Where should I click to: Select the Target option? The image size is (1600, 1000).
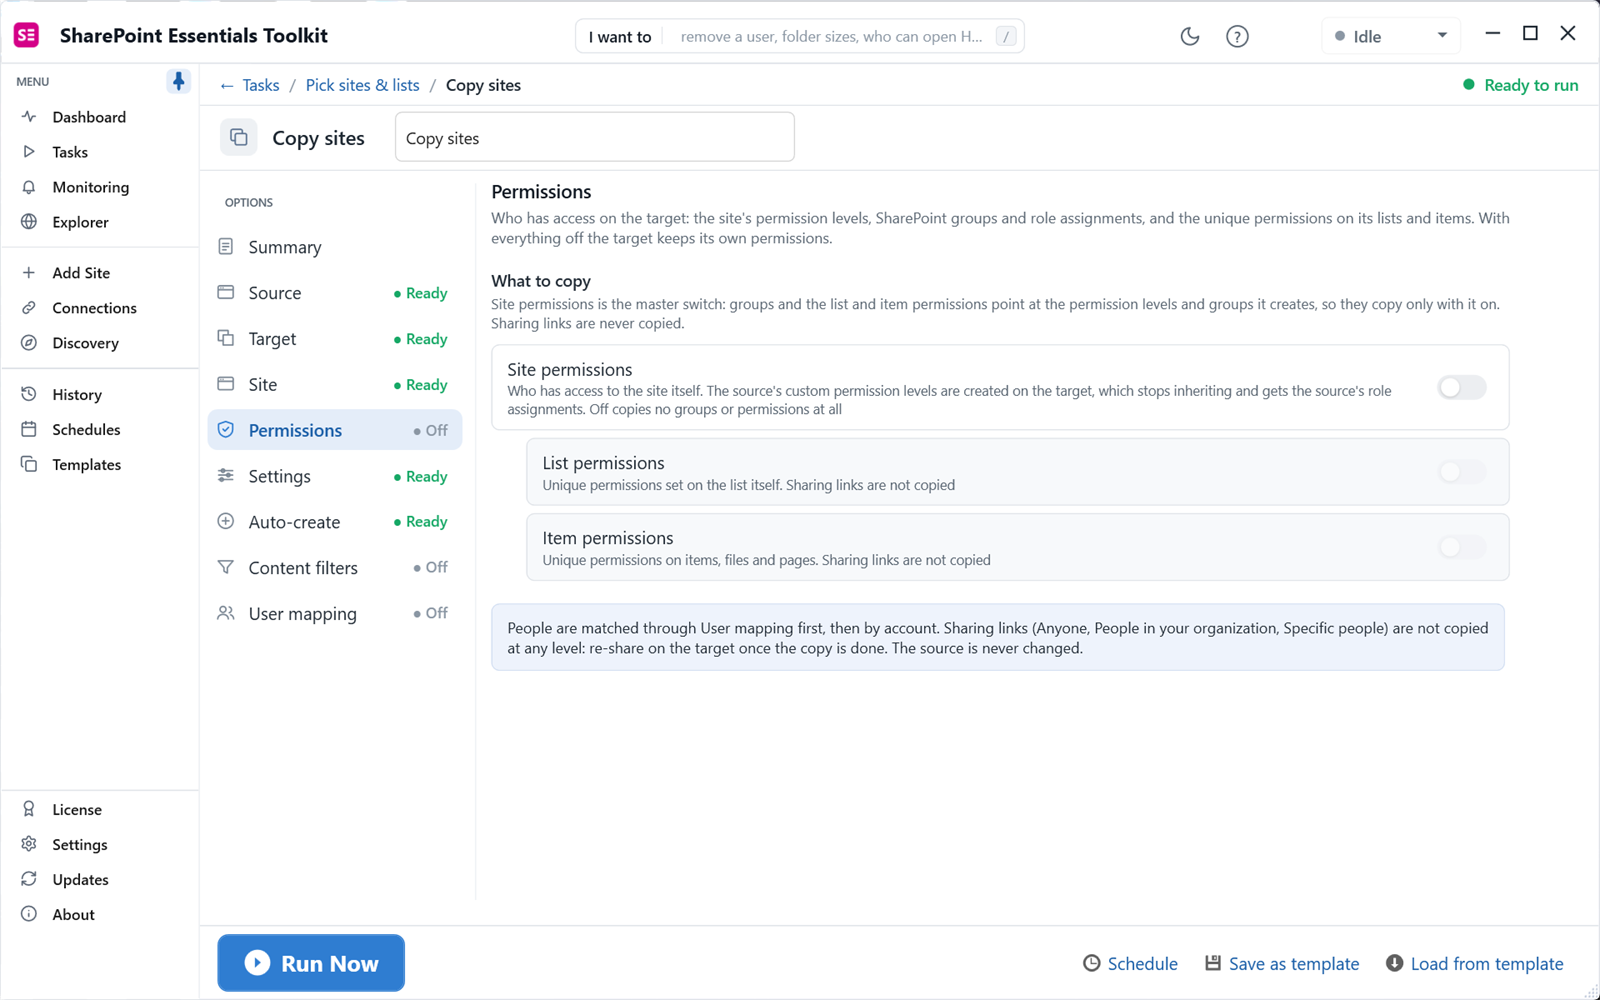tap(335, 339)
